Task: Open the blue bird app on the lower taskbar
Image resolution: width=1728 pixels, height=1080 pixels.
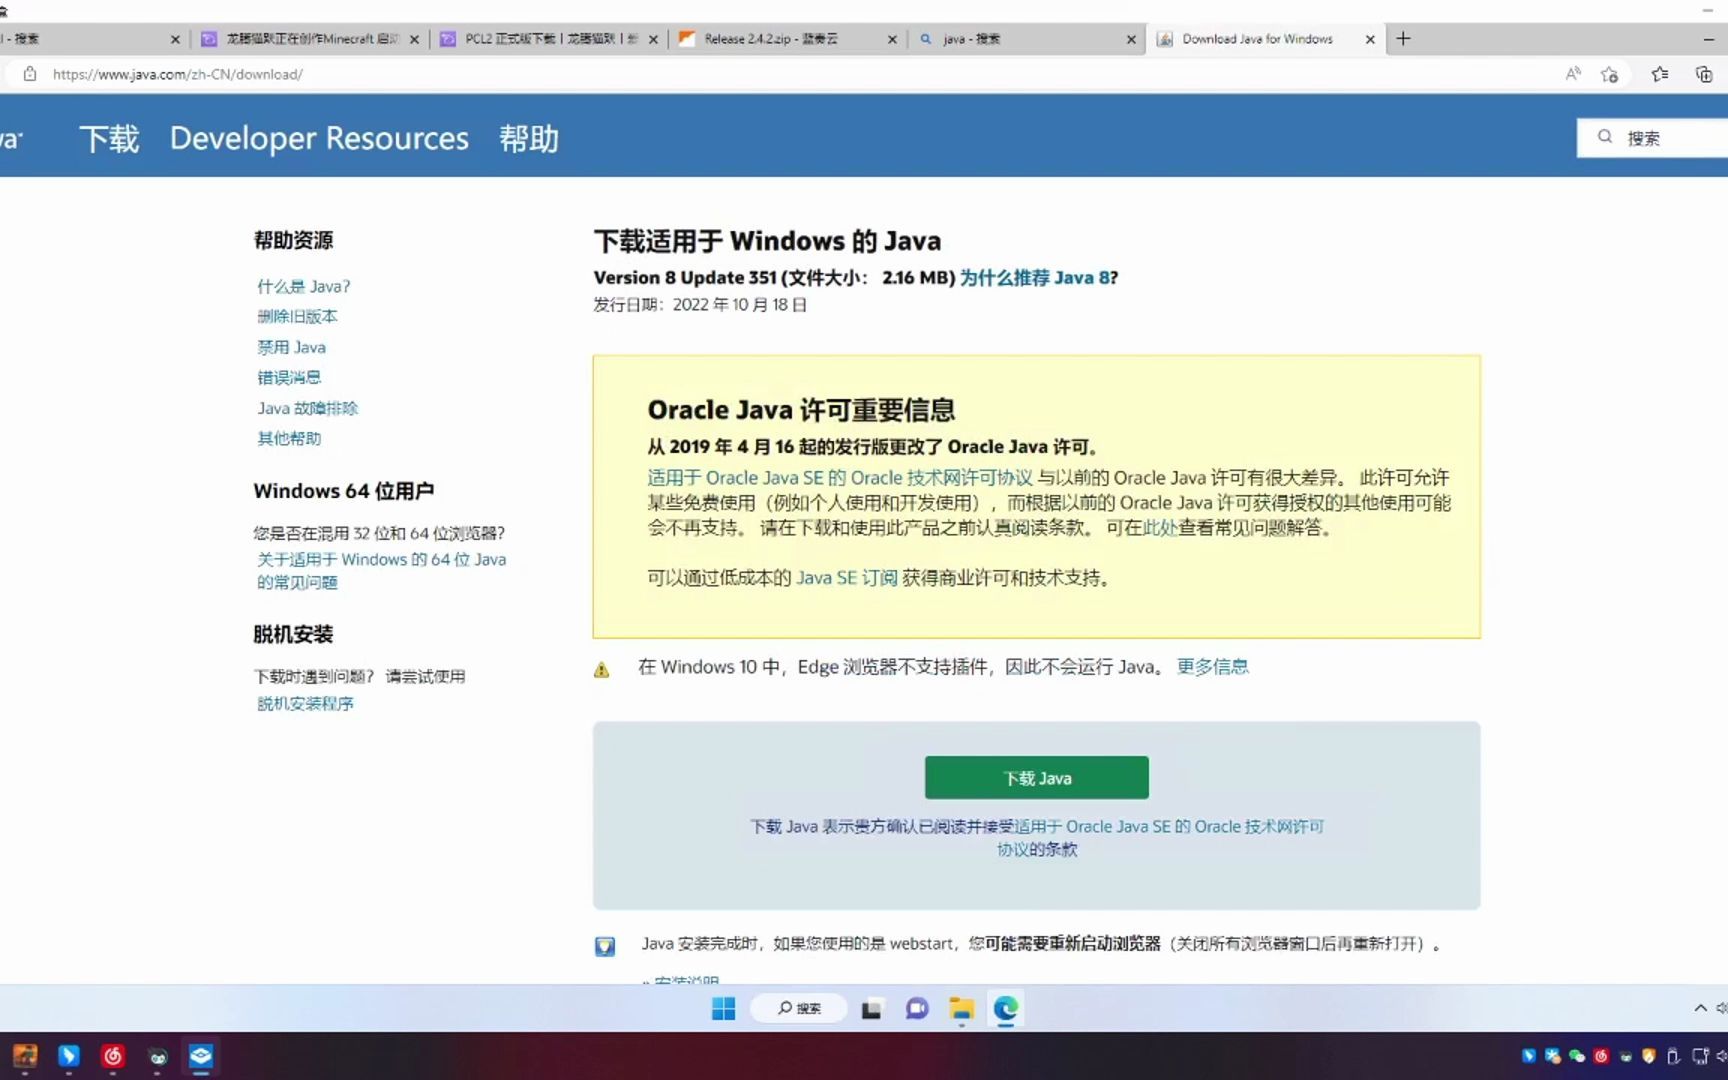Action: 69,1056
